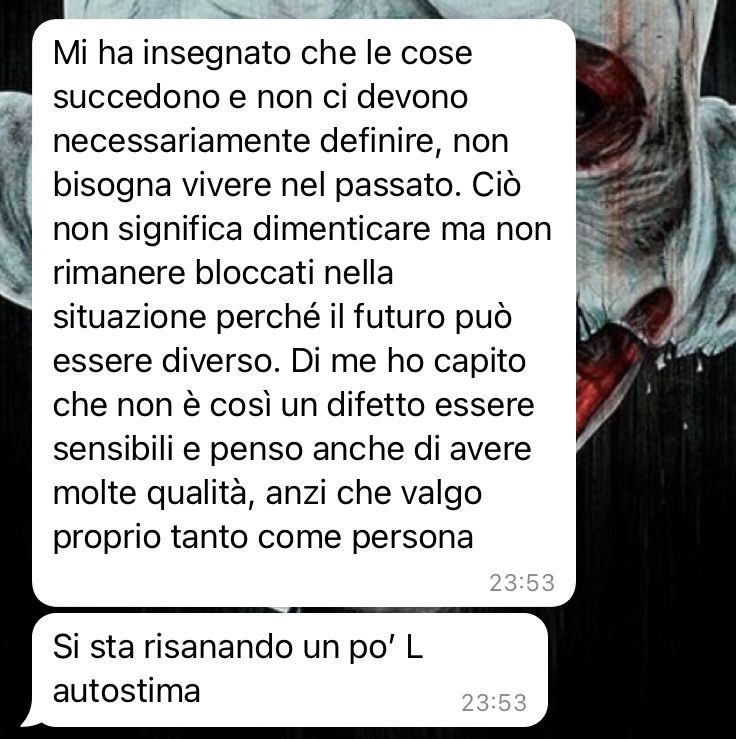Click the word "dimenticare" in the message
The height and width of the screenshot is (739, 736).
(x=341, y=229)
